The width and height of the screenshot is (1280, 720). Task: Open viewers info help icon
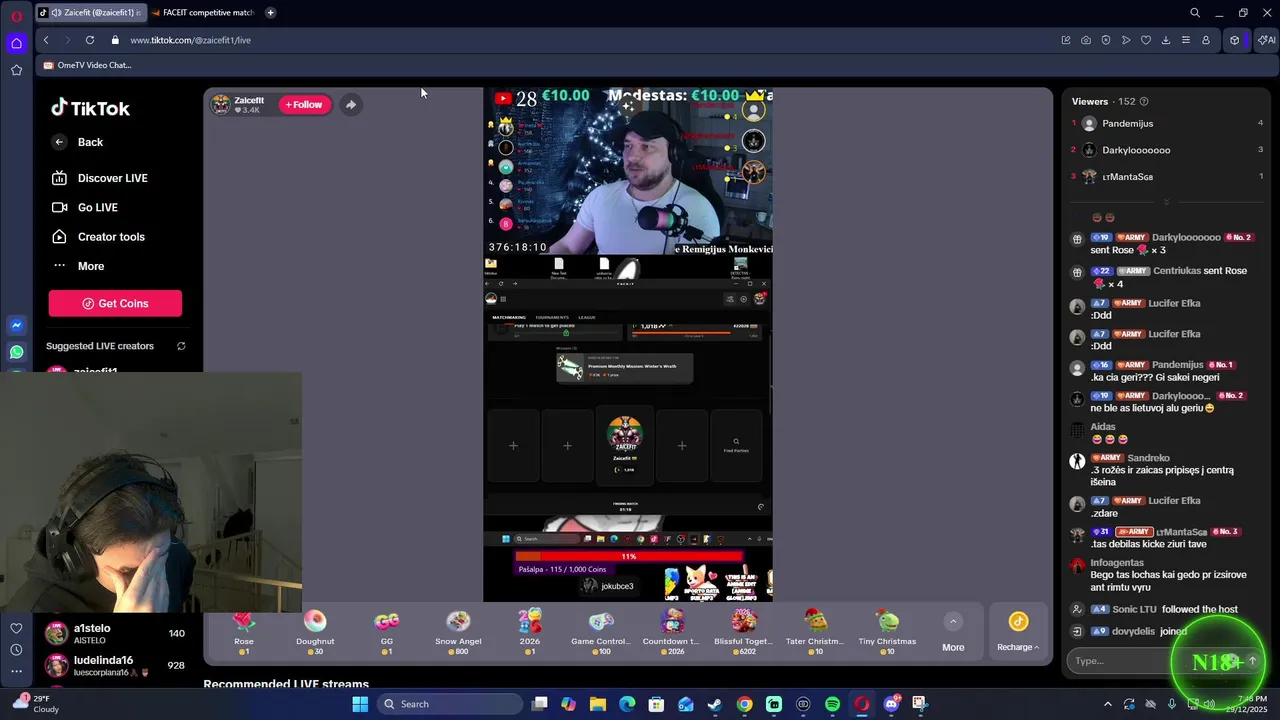click(x=1144, y=101)
